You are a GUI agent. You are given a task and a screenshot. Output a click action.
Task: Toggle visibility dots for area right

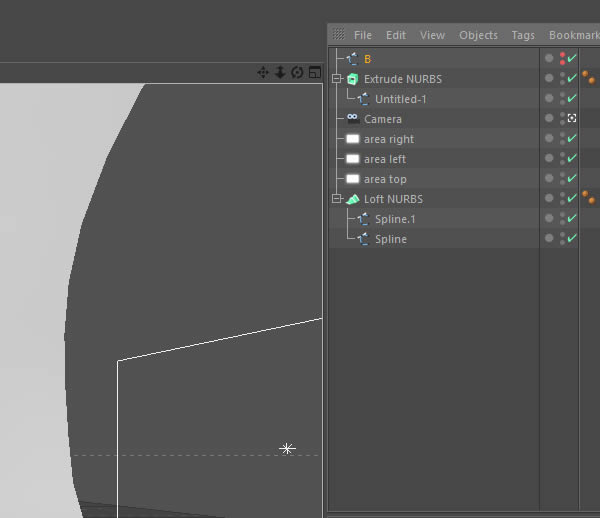[562, 138]
